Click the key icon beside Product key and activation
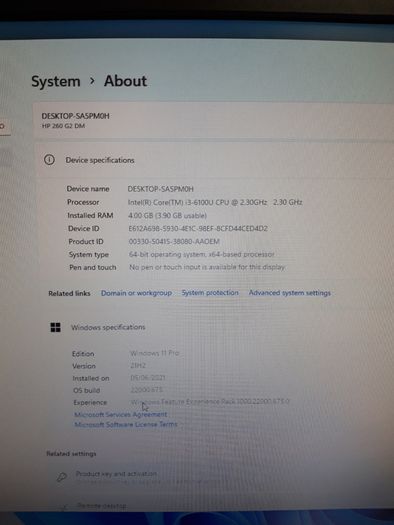The width and height of the screenshot is (394, 525). [x=62, y=477]
